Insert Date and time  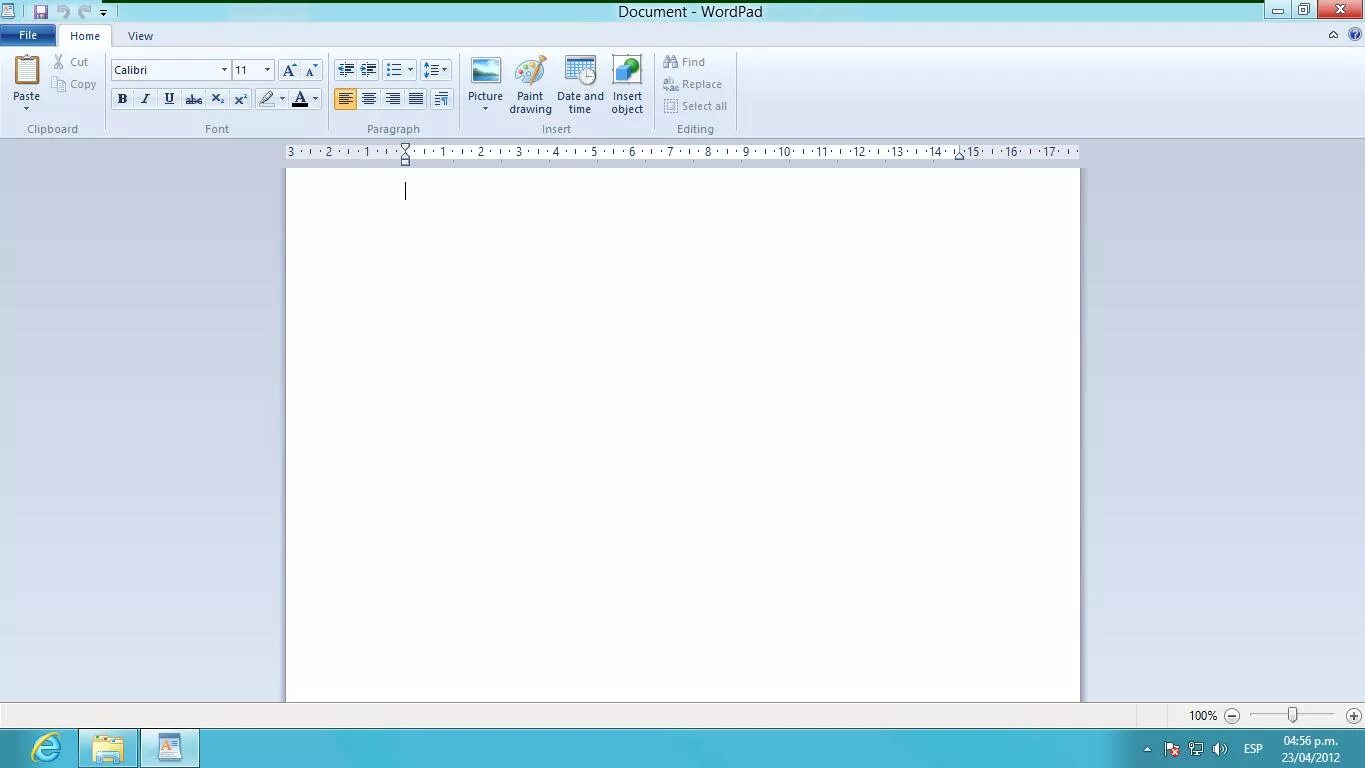pos(580,85)
